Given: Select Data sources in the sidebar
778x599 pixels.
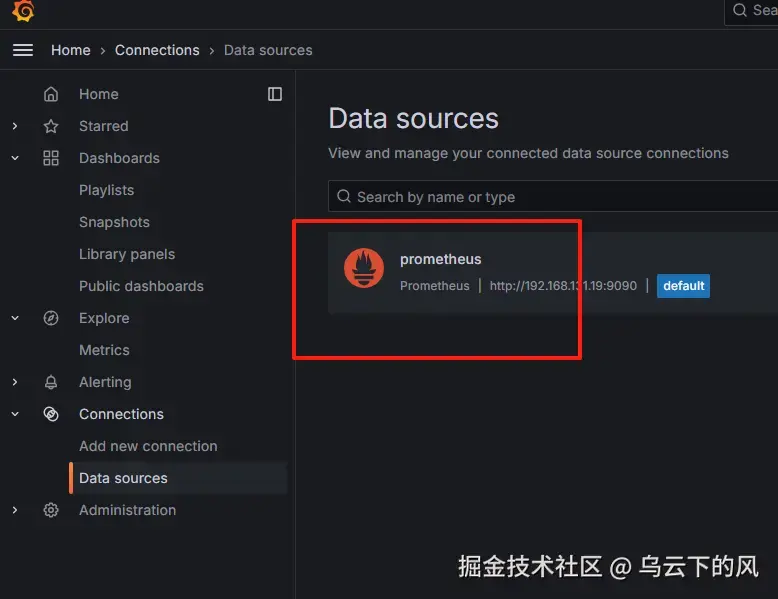Looking at the screenshot, I should [x=179, y=478].
